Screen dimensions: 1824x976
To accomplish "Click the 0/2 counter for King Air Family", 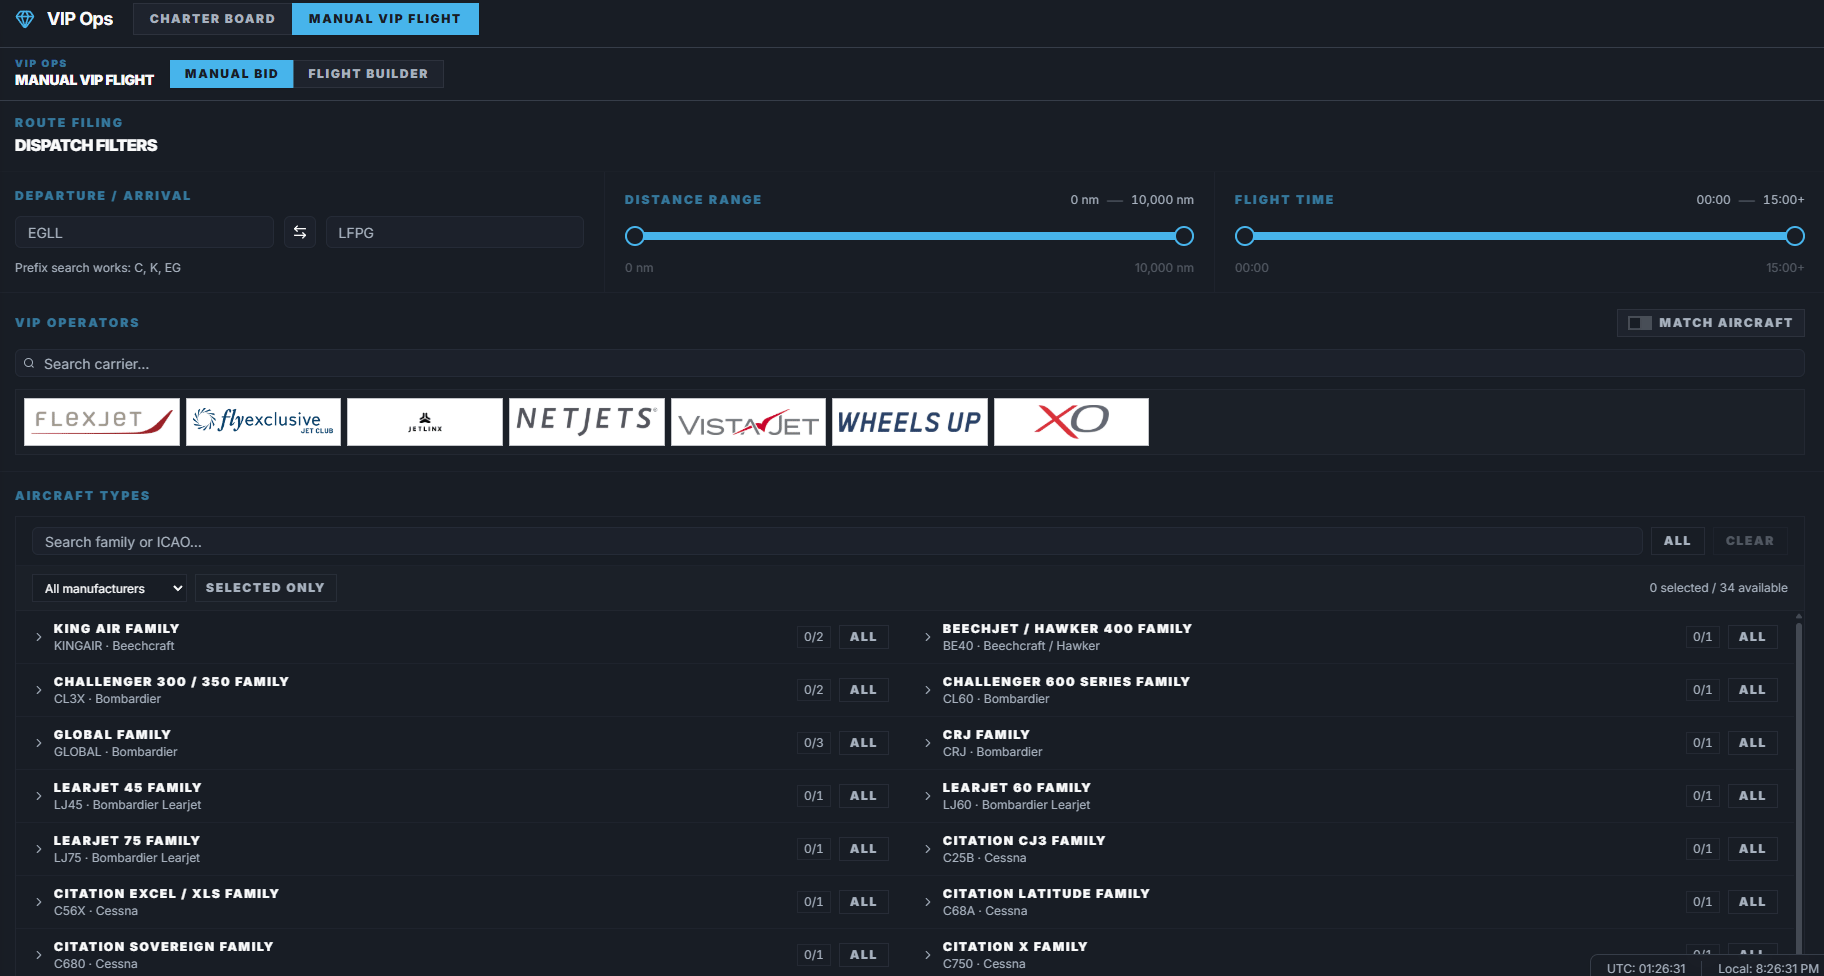I will [814, 637].
